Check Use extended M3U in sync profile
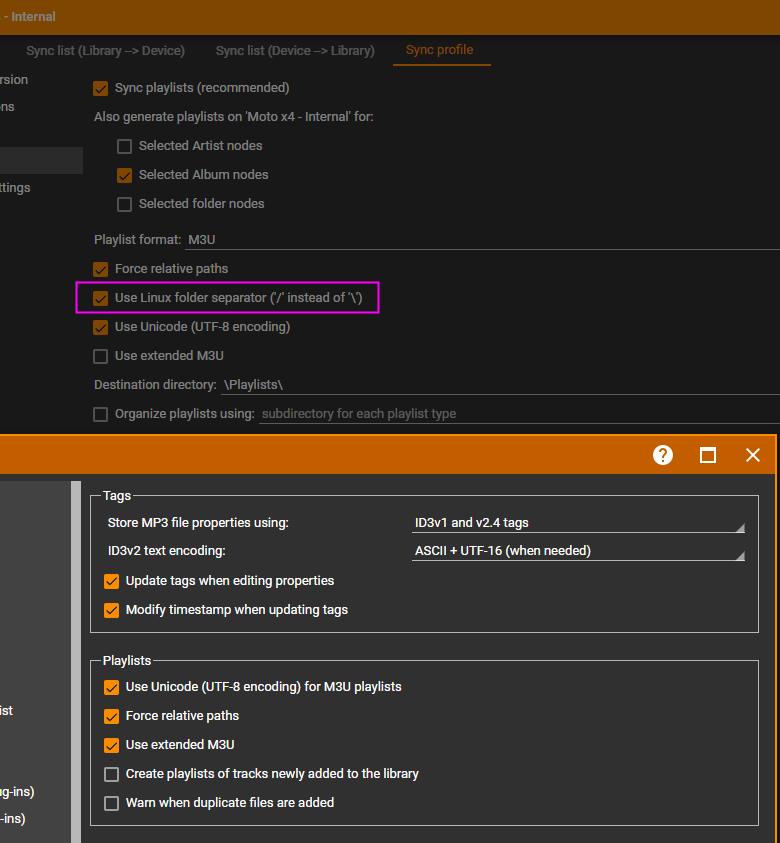 coord(101,356)
